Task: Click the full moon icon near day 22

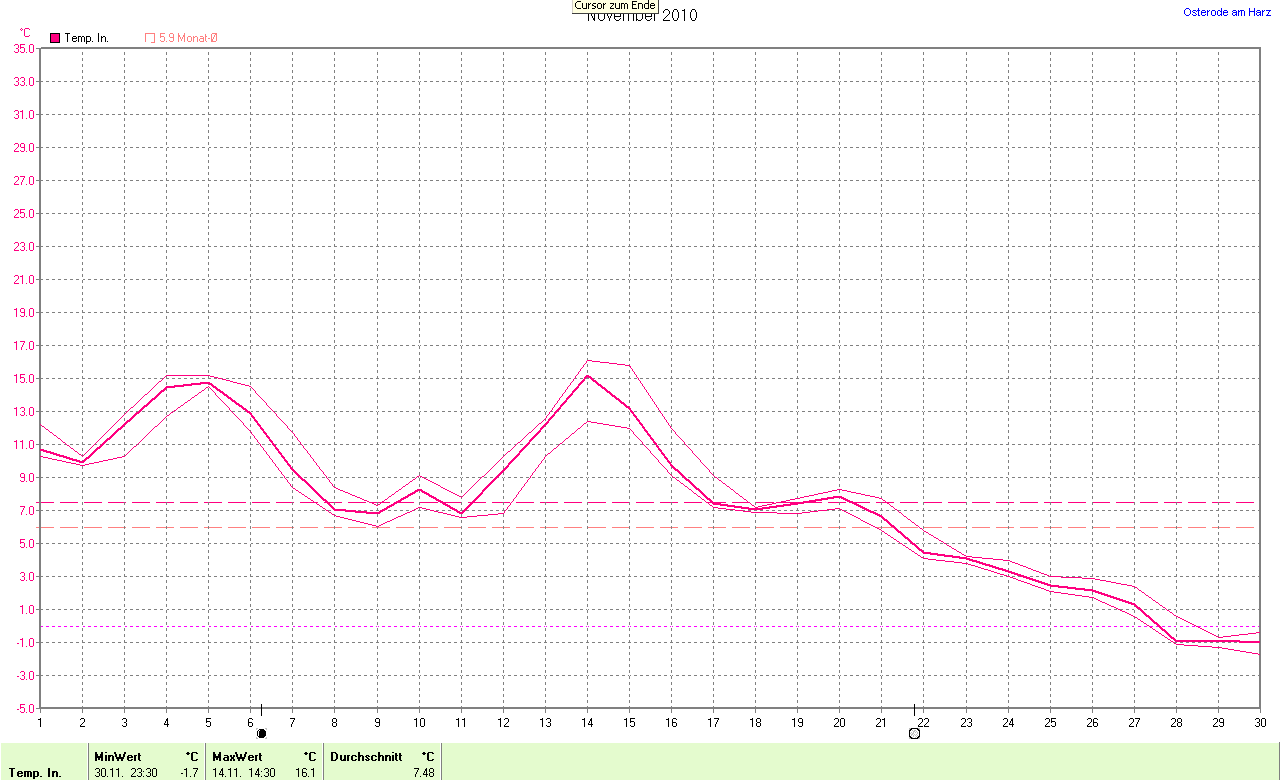Action: [914, 734]
